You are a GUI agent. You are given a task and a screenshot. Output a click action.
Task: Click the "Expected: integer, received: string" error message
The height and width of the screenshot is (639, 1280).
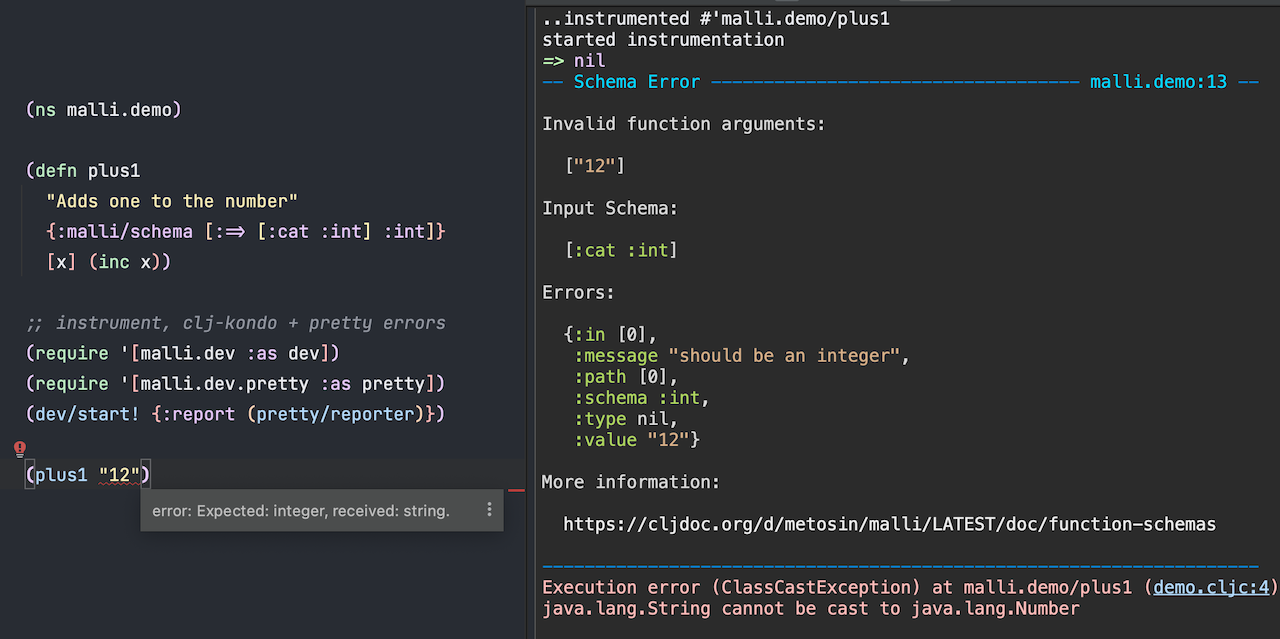[301, 511]
